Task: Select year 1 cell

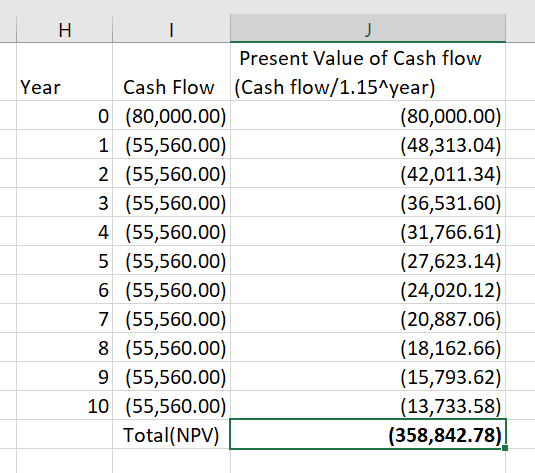Action: [64, 144]
